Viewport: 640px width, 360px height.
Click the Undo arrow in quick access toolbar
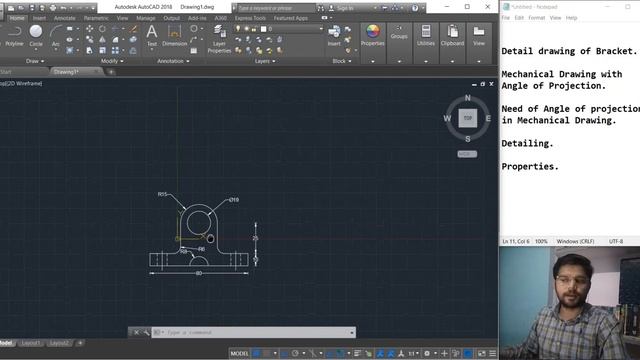pyautogui.click(x=64, y=8)
